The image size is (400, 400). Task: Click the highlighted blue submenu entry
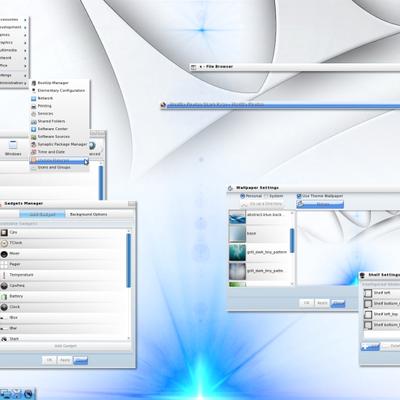coord(59,161)
